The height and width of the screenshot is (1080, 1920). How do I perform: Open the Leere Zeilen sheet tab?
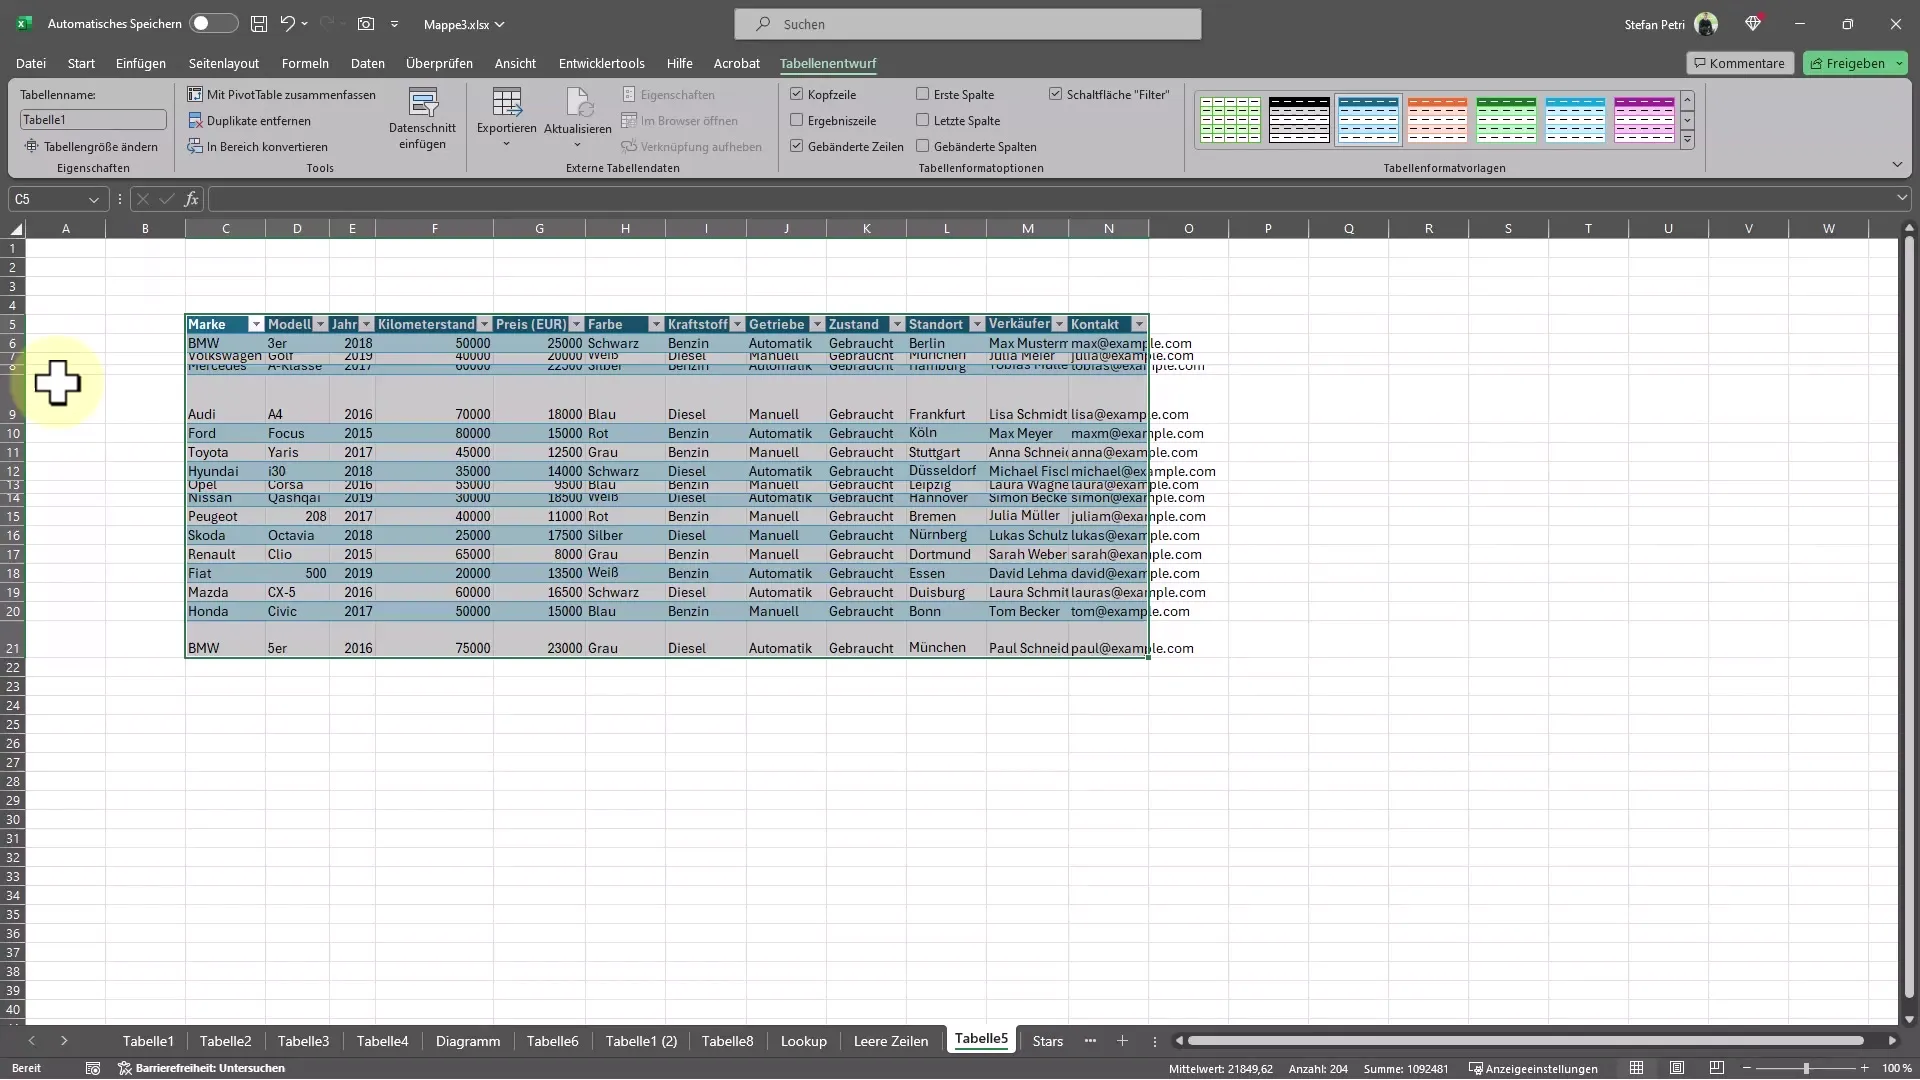[x=891, y=1041]
